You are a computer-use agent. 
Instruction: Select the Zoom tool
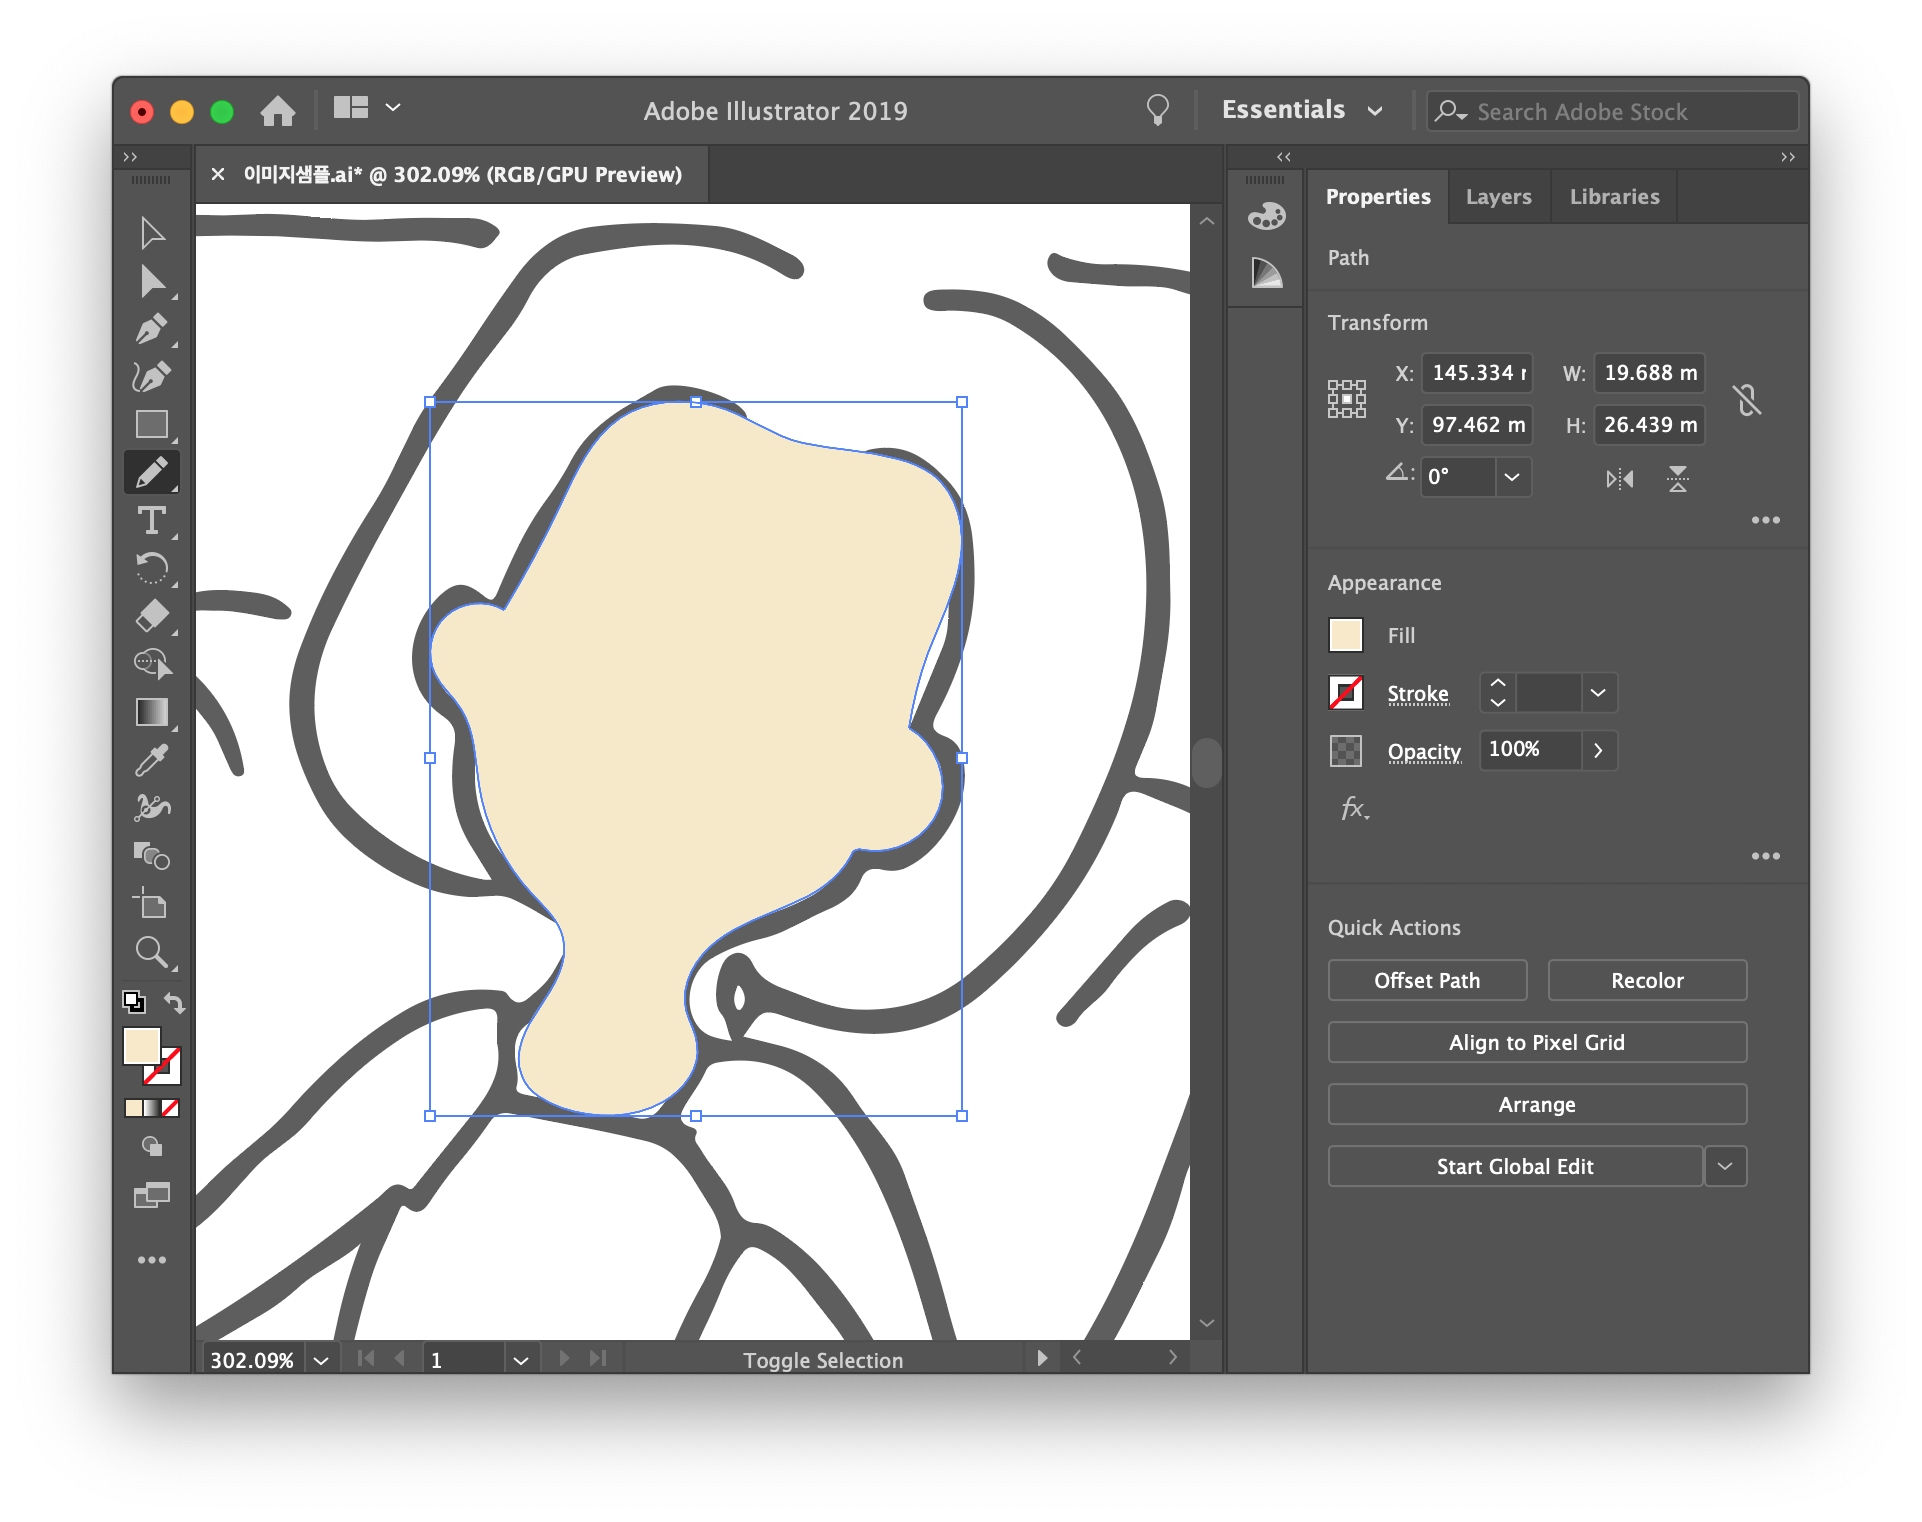point(151,952)
